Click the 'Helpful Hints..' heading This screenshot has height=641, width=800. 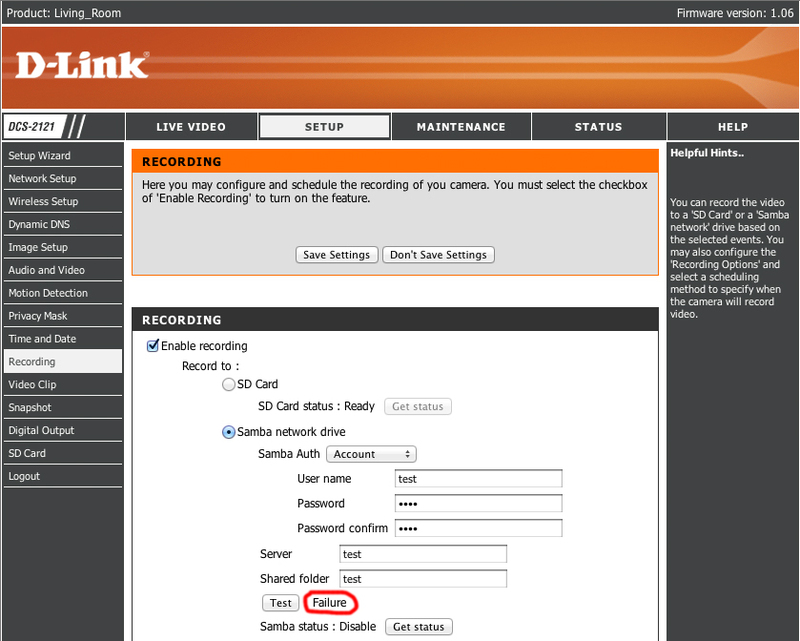point(707,153)
